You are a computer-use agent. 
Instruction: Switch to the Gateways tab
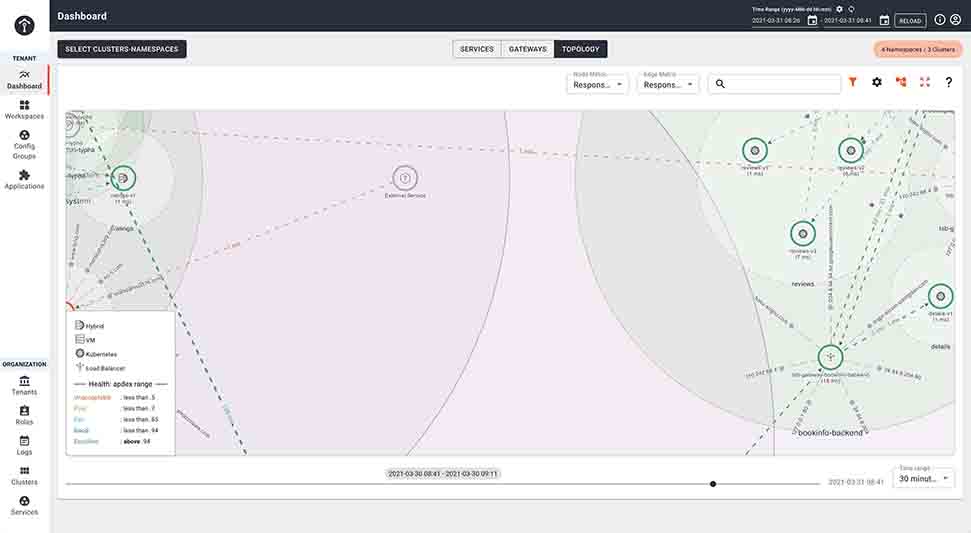528,49
